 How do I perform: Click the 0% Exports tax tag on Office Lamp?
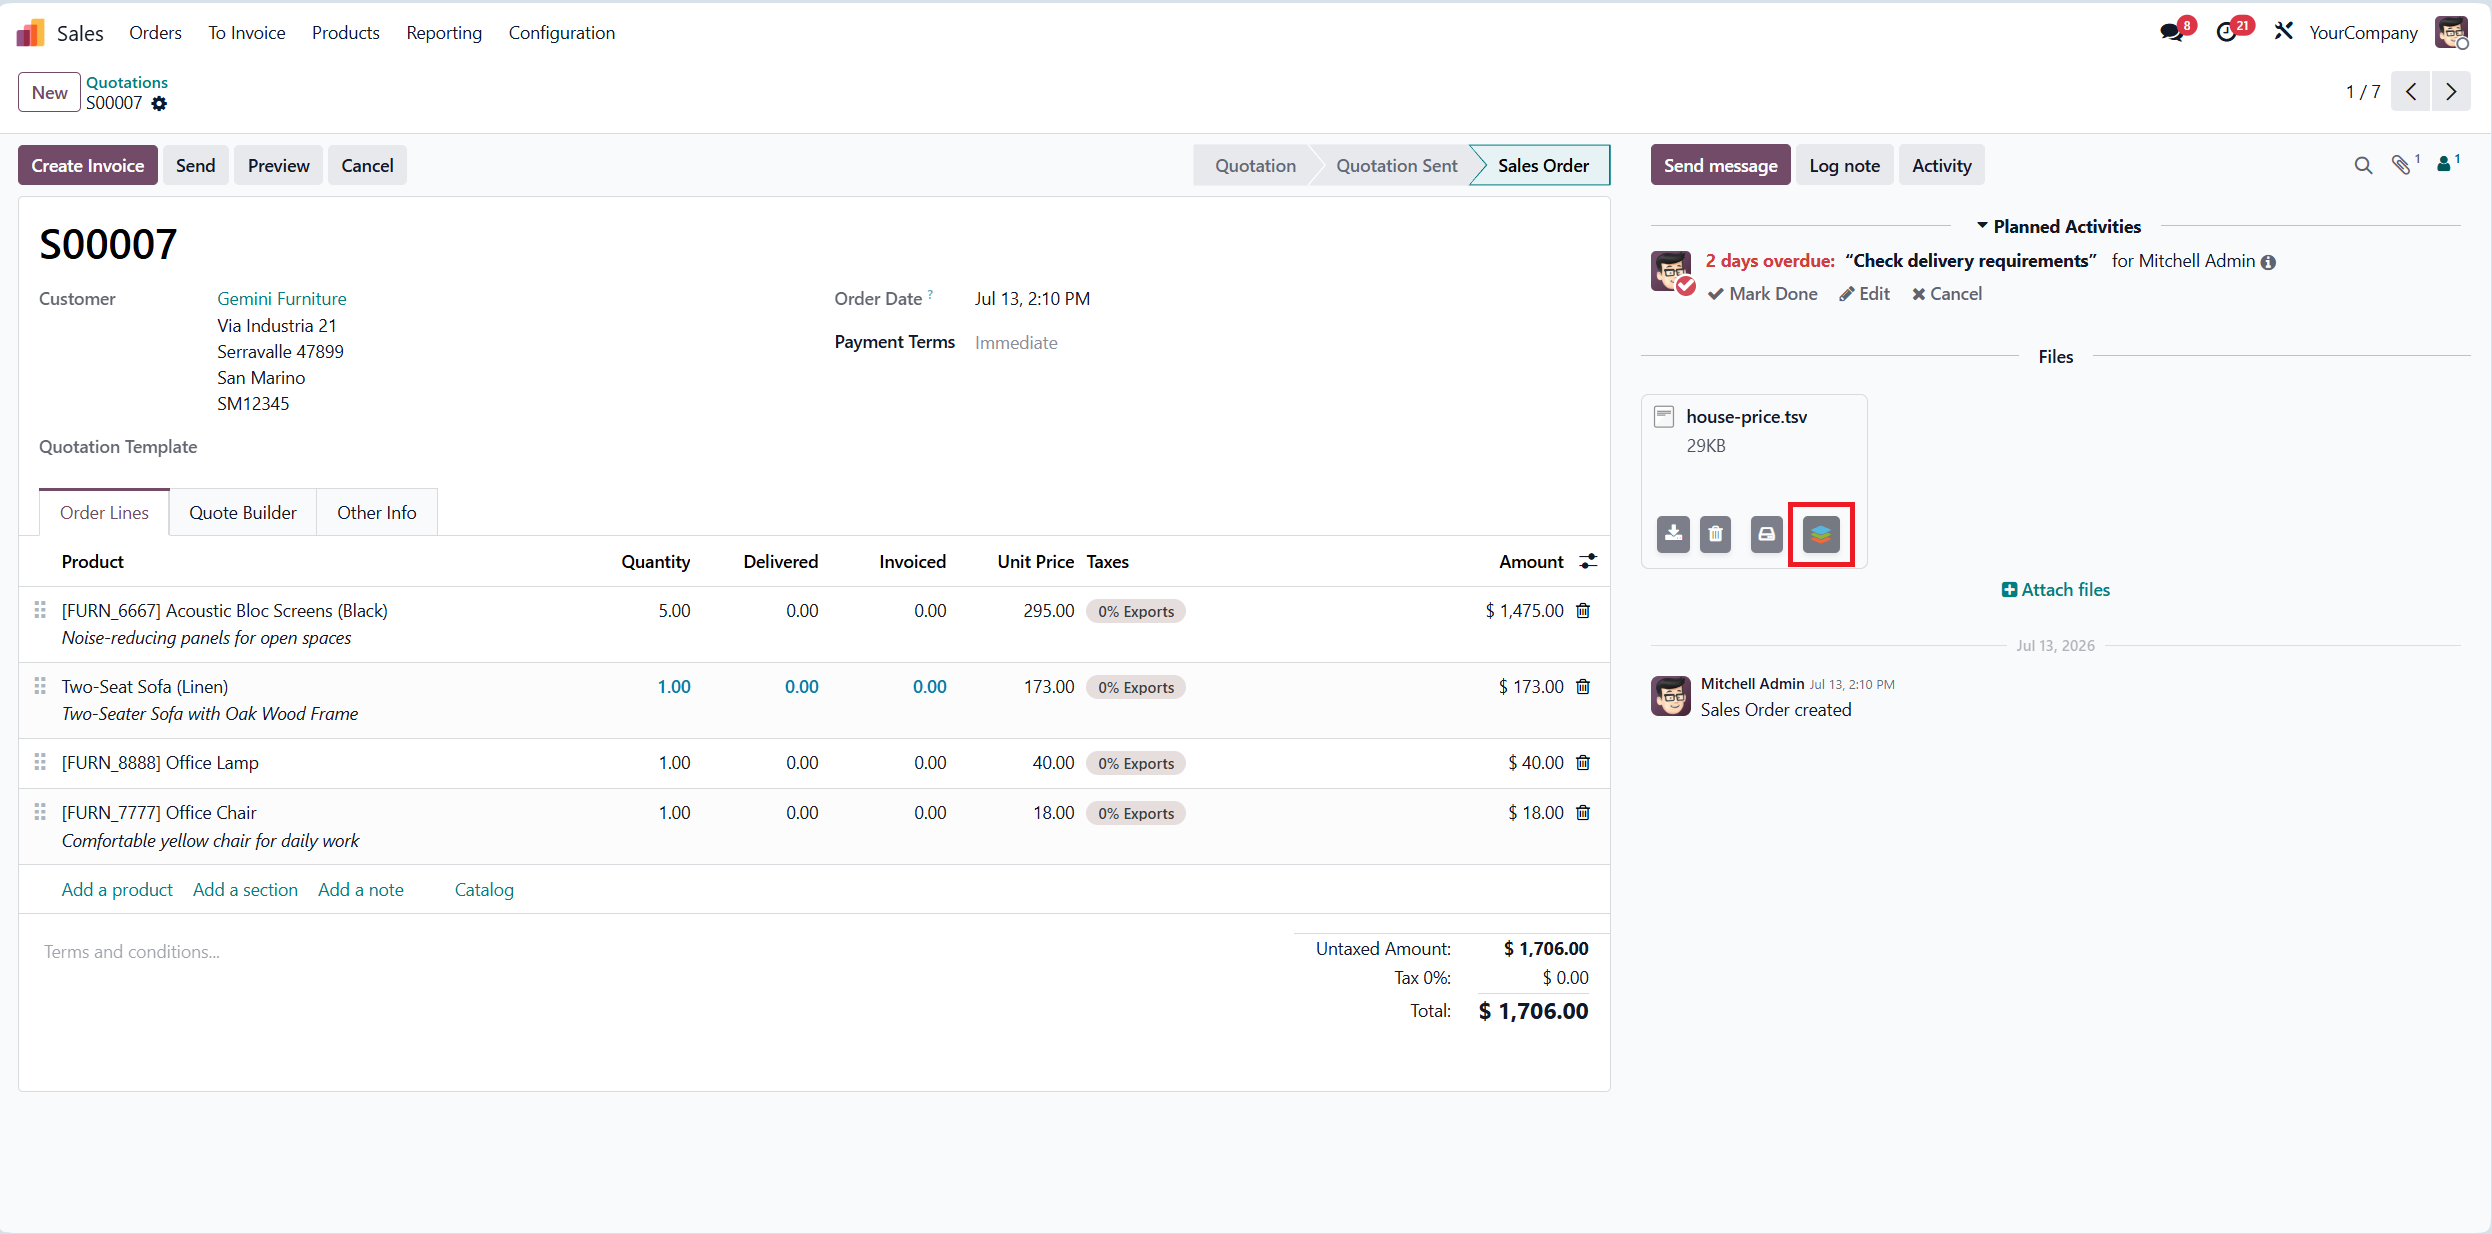(1136, 763)
